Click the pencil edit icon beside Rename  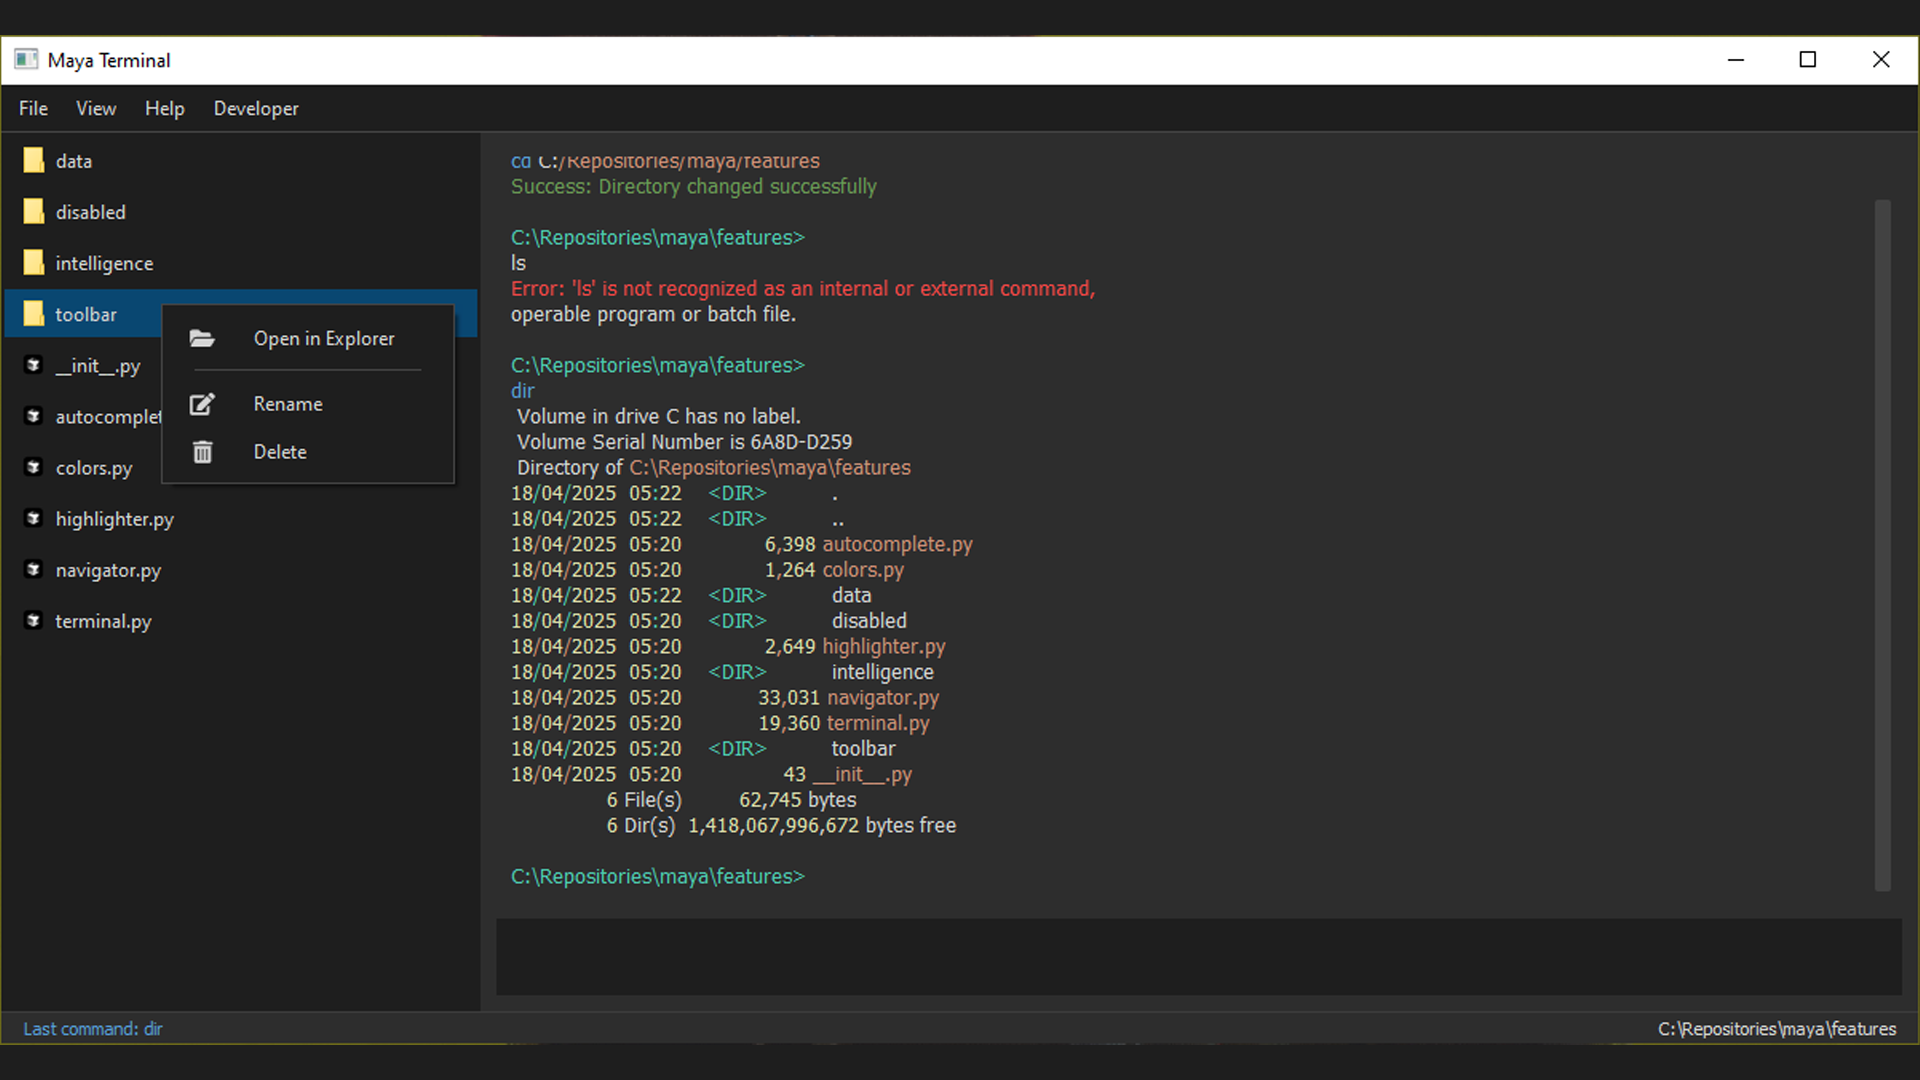(202, 404)
